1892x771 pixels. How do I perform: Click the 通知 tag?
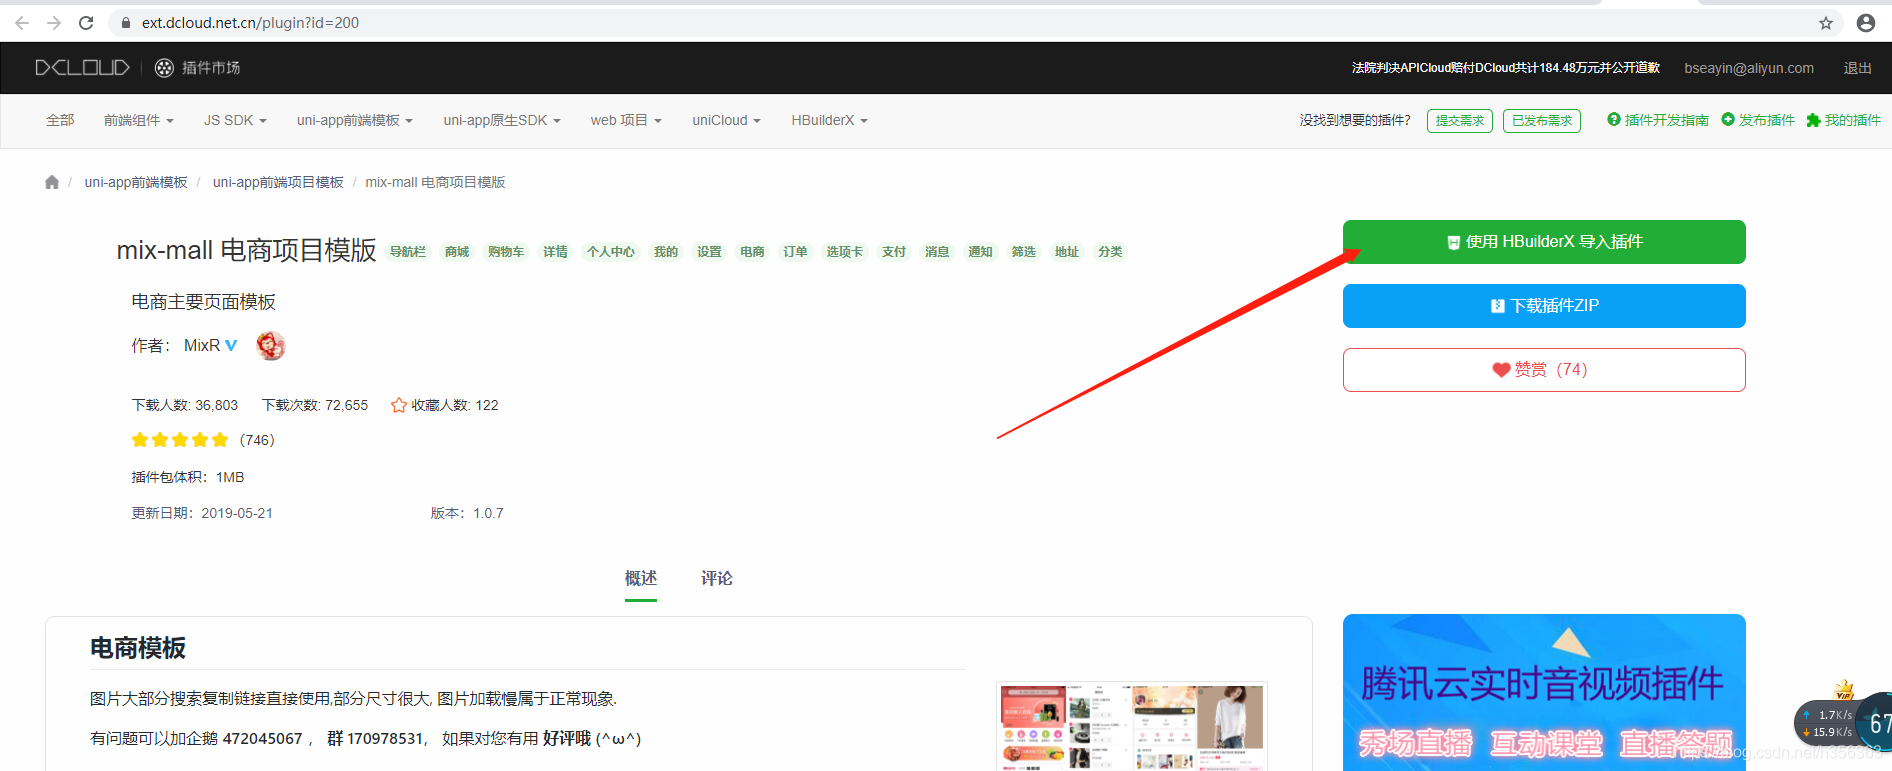click(x=980, y=252)
